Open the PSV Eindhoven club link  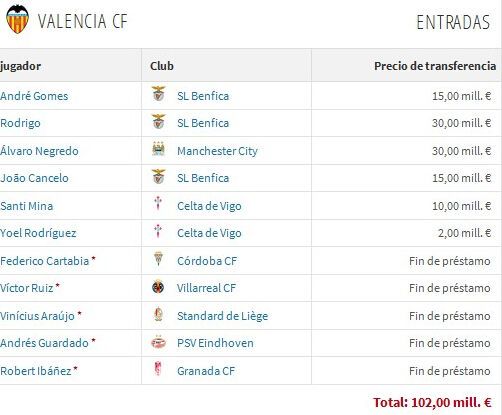(x=215, y=343)
